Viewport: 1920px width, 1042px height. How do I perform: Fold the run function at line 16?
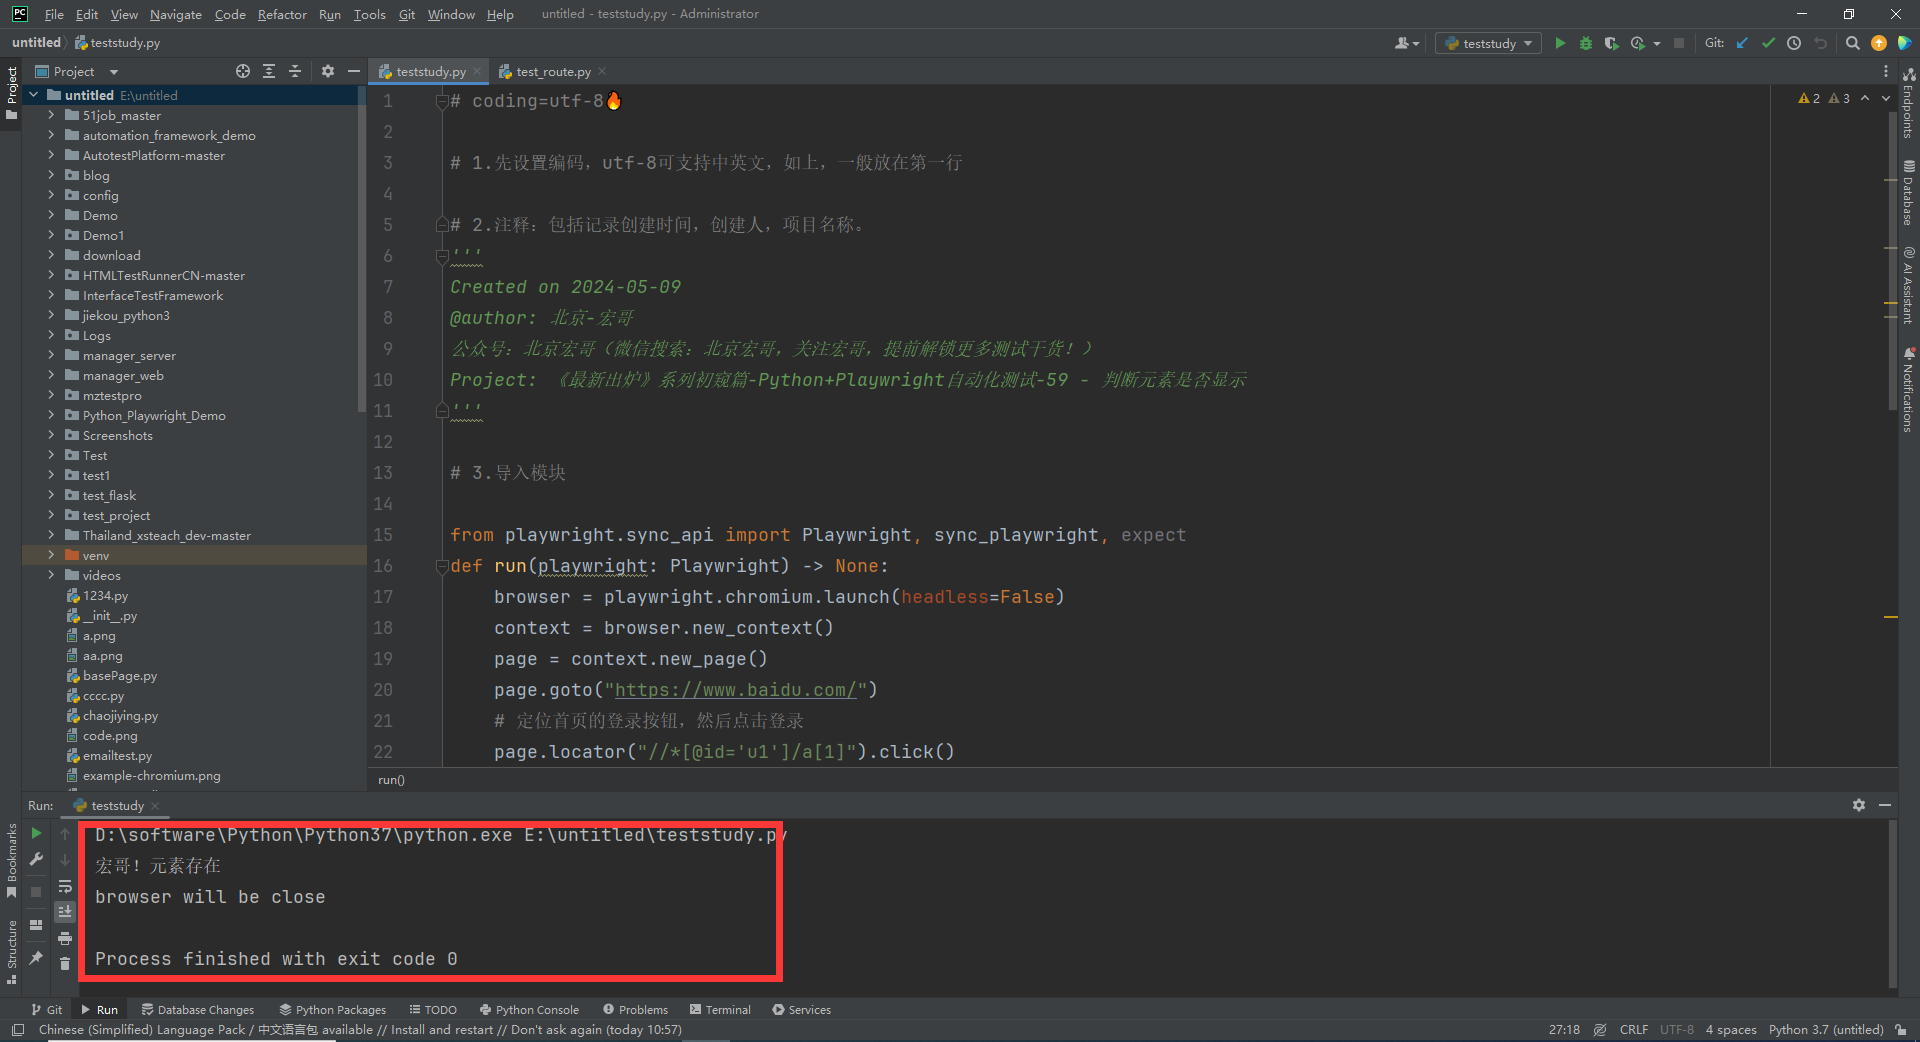(441, 566)
